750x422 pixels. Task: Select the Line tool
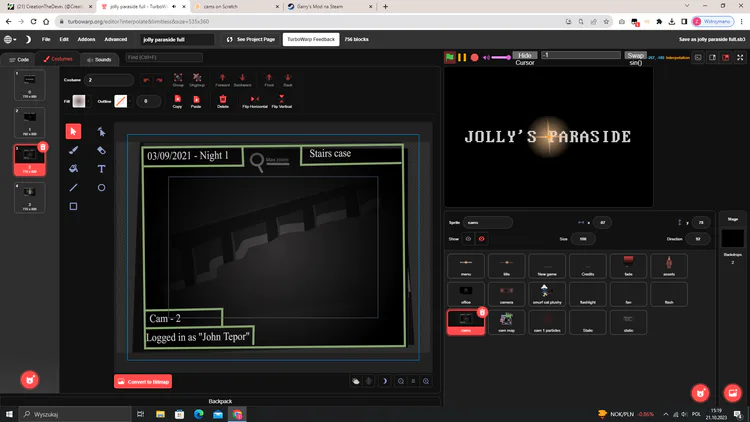(x=73, y=188)
